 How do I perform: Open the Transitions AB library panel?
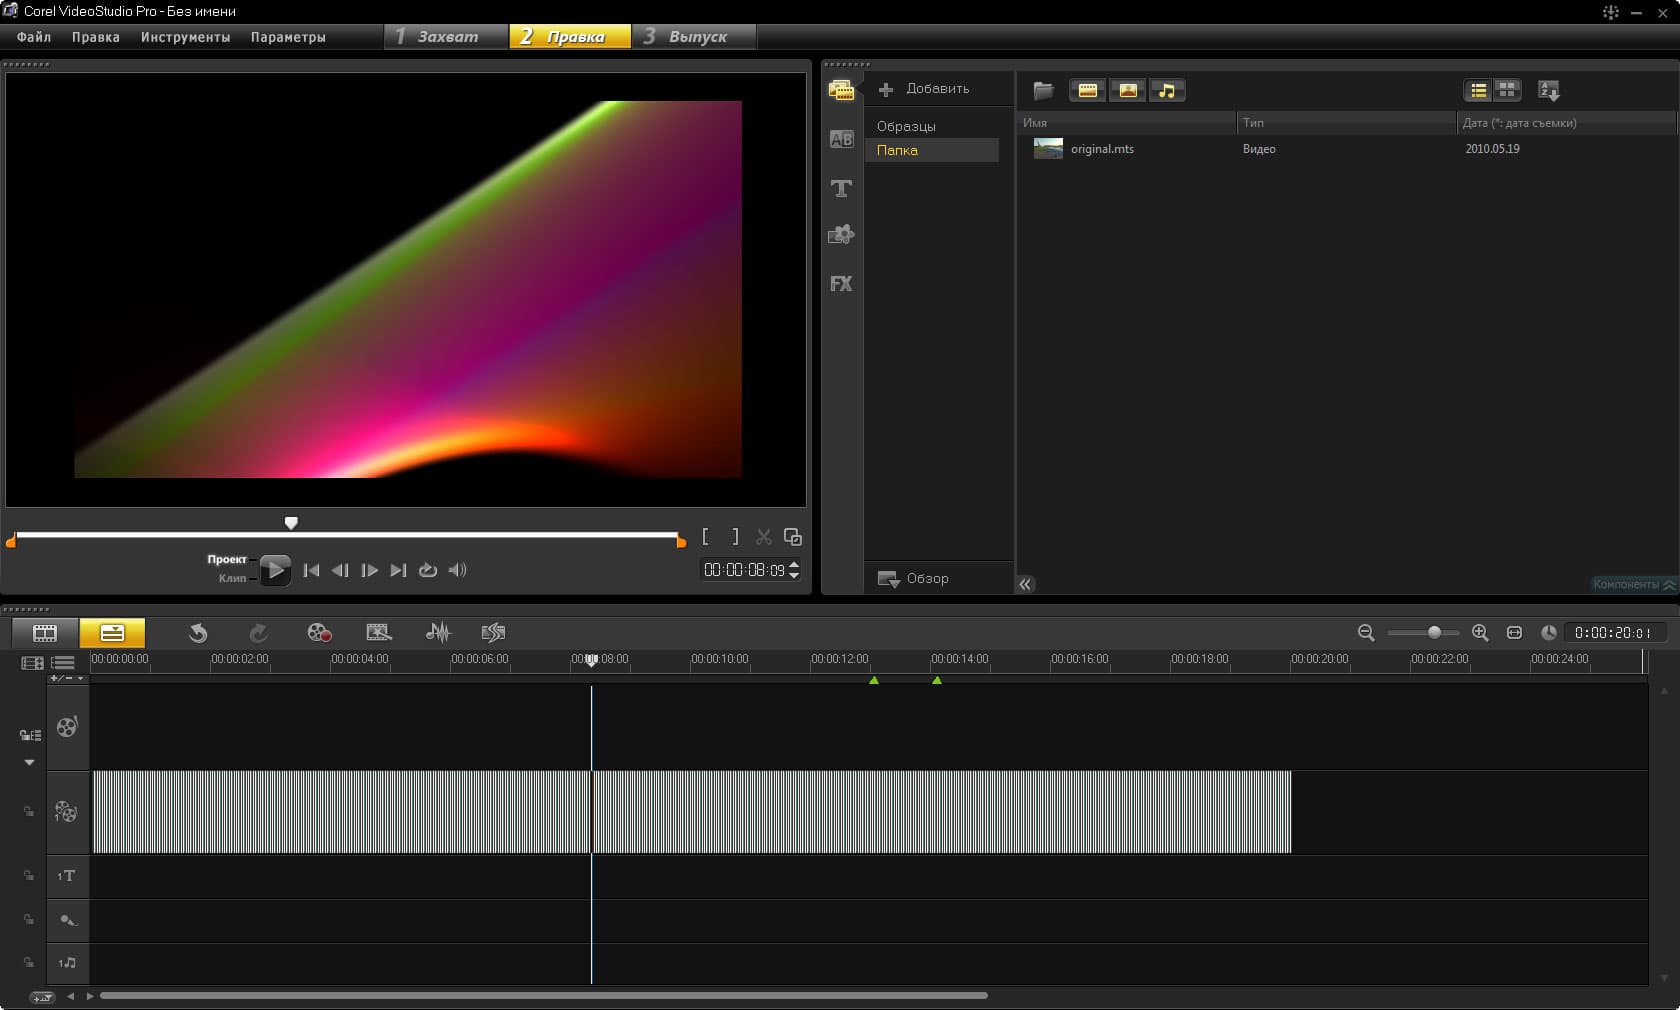pyautogui.click(x=841, y=140)
